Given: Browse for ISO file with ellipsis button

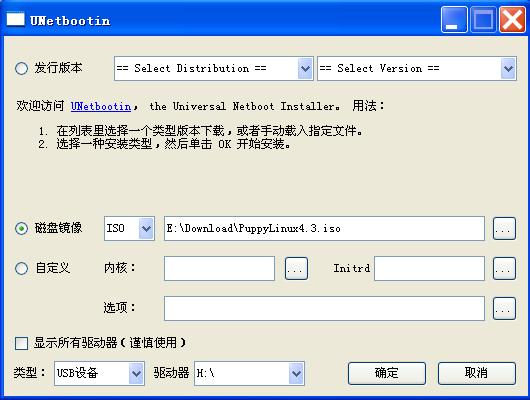Looking at the screenshot, I should (504, 229).
